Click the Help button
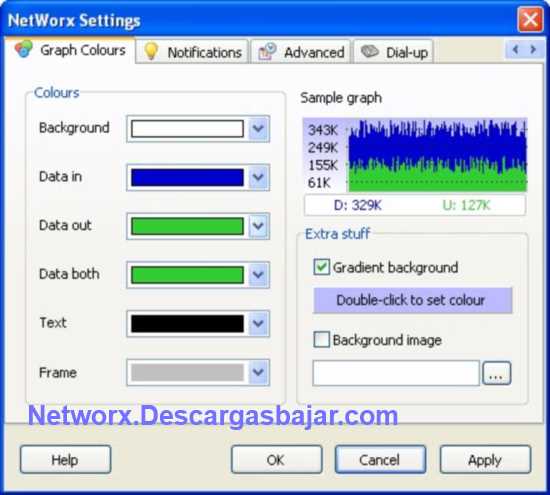The image size is (550, 495). pos(66,460)
